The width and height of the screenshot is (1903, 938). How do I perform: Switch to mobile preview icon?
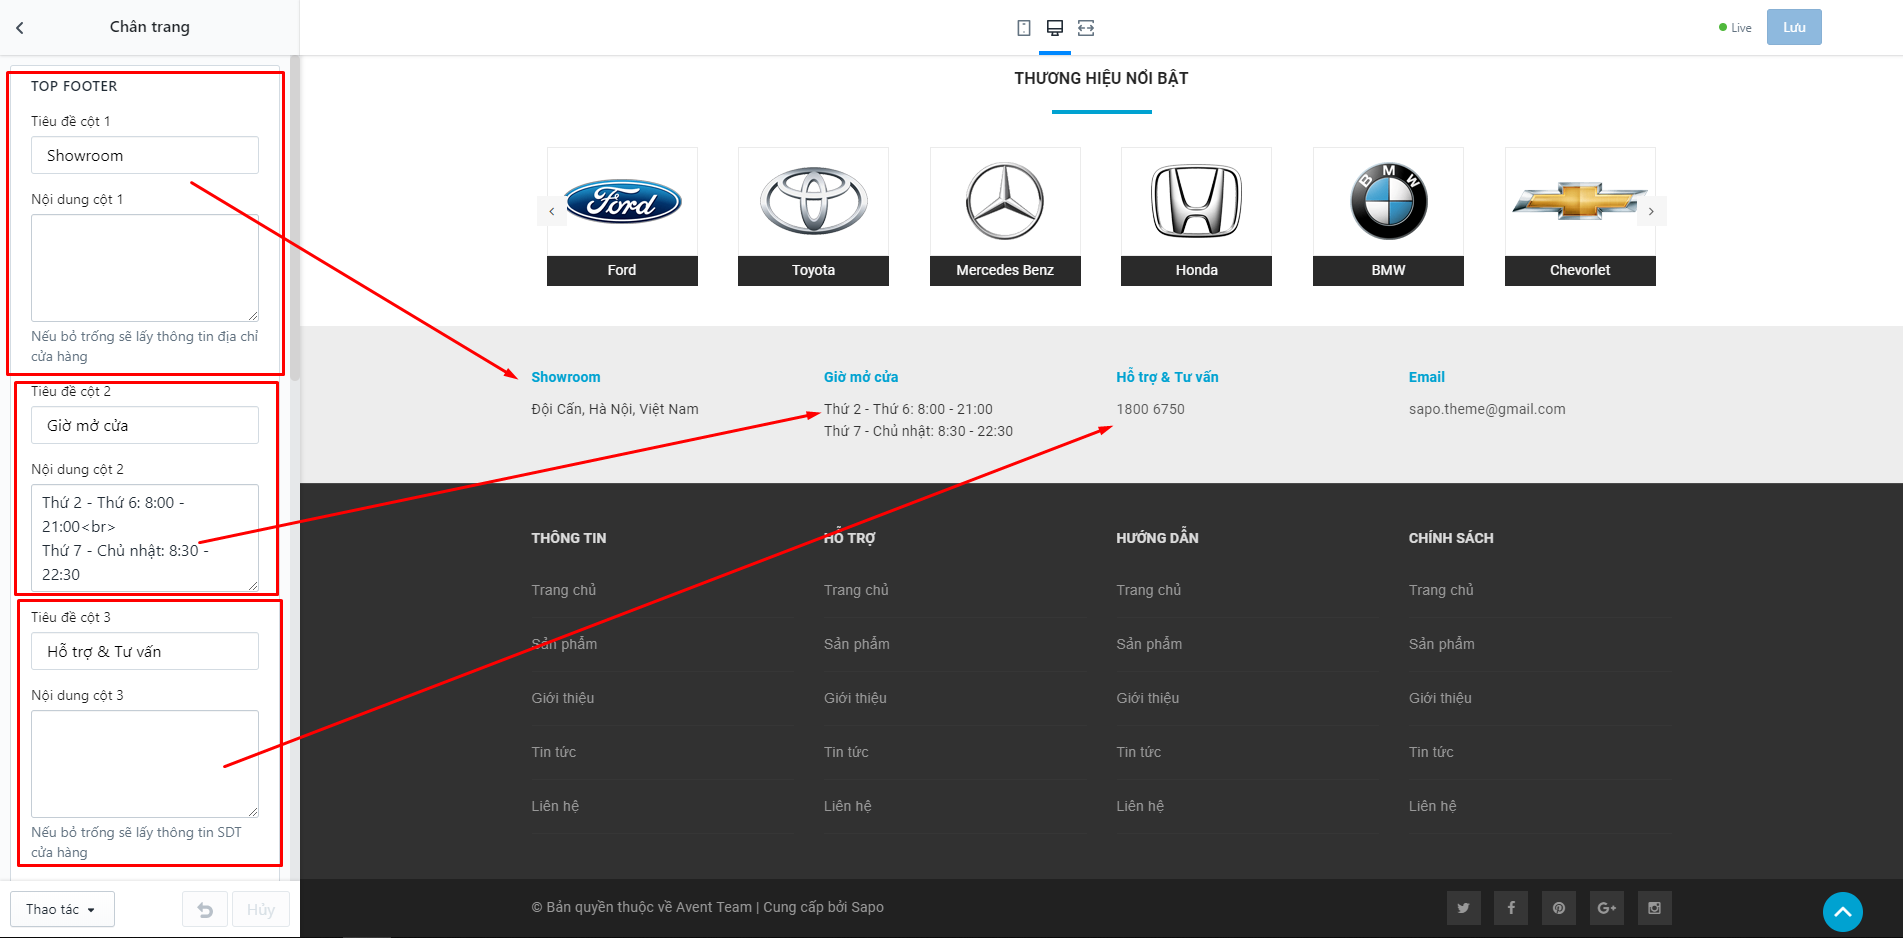pyautogui.click(x=1024, y=28)
